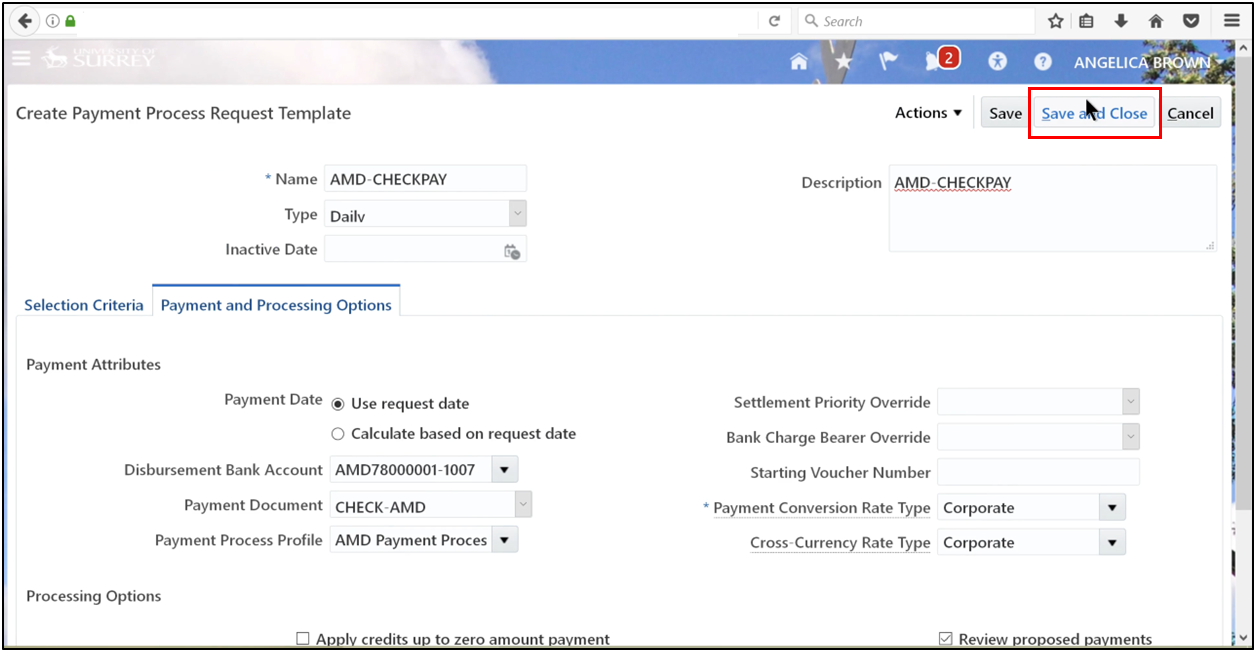
Task: Open Favorites using the star icon
Action: (x=843, y=61)
